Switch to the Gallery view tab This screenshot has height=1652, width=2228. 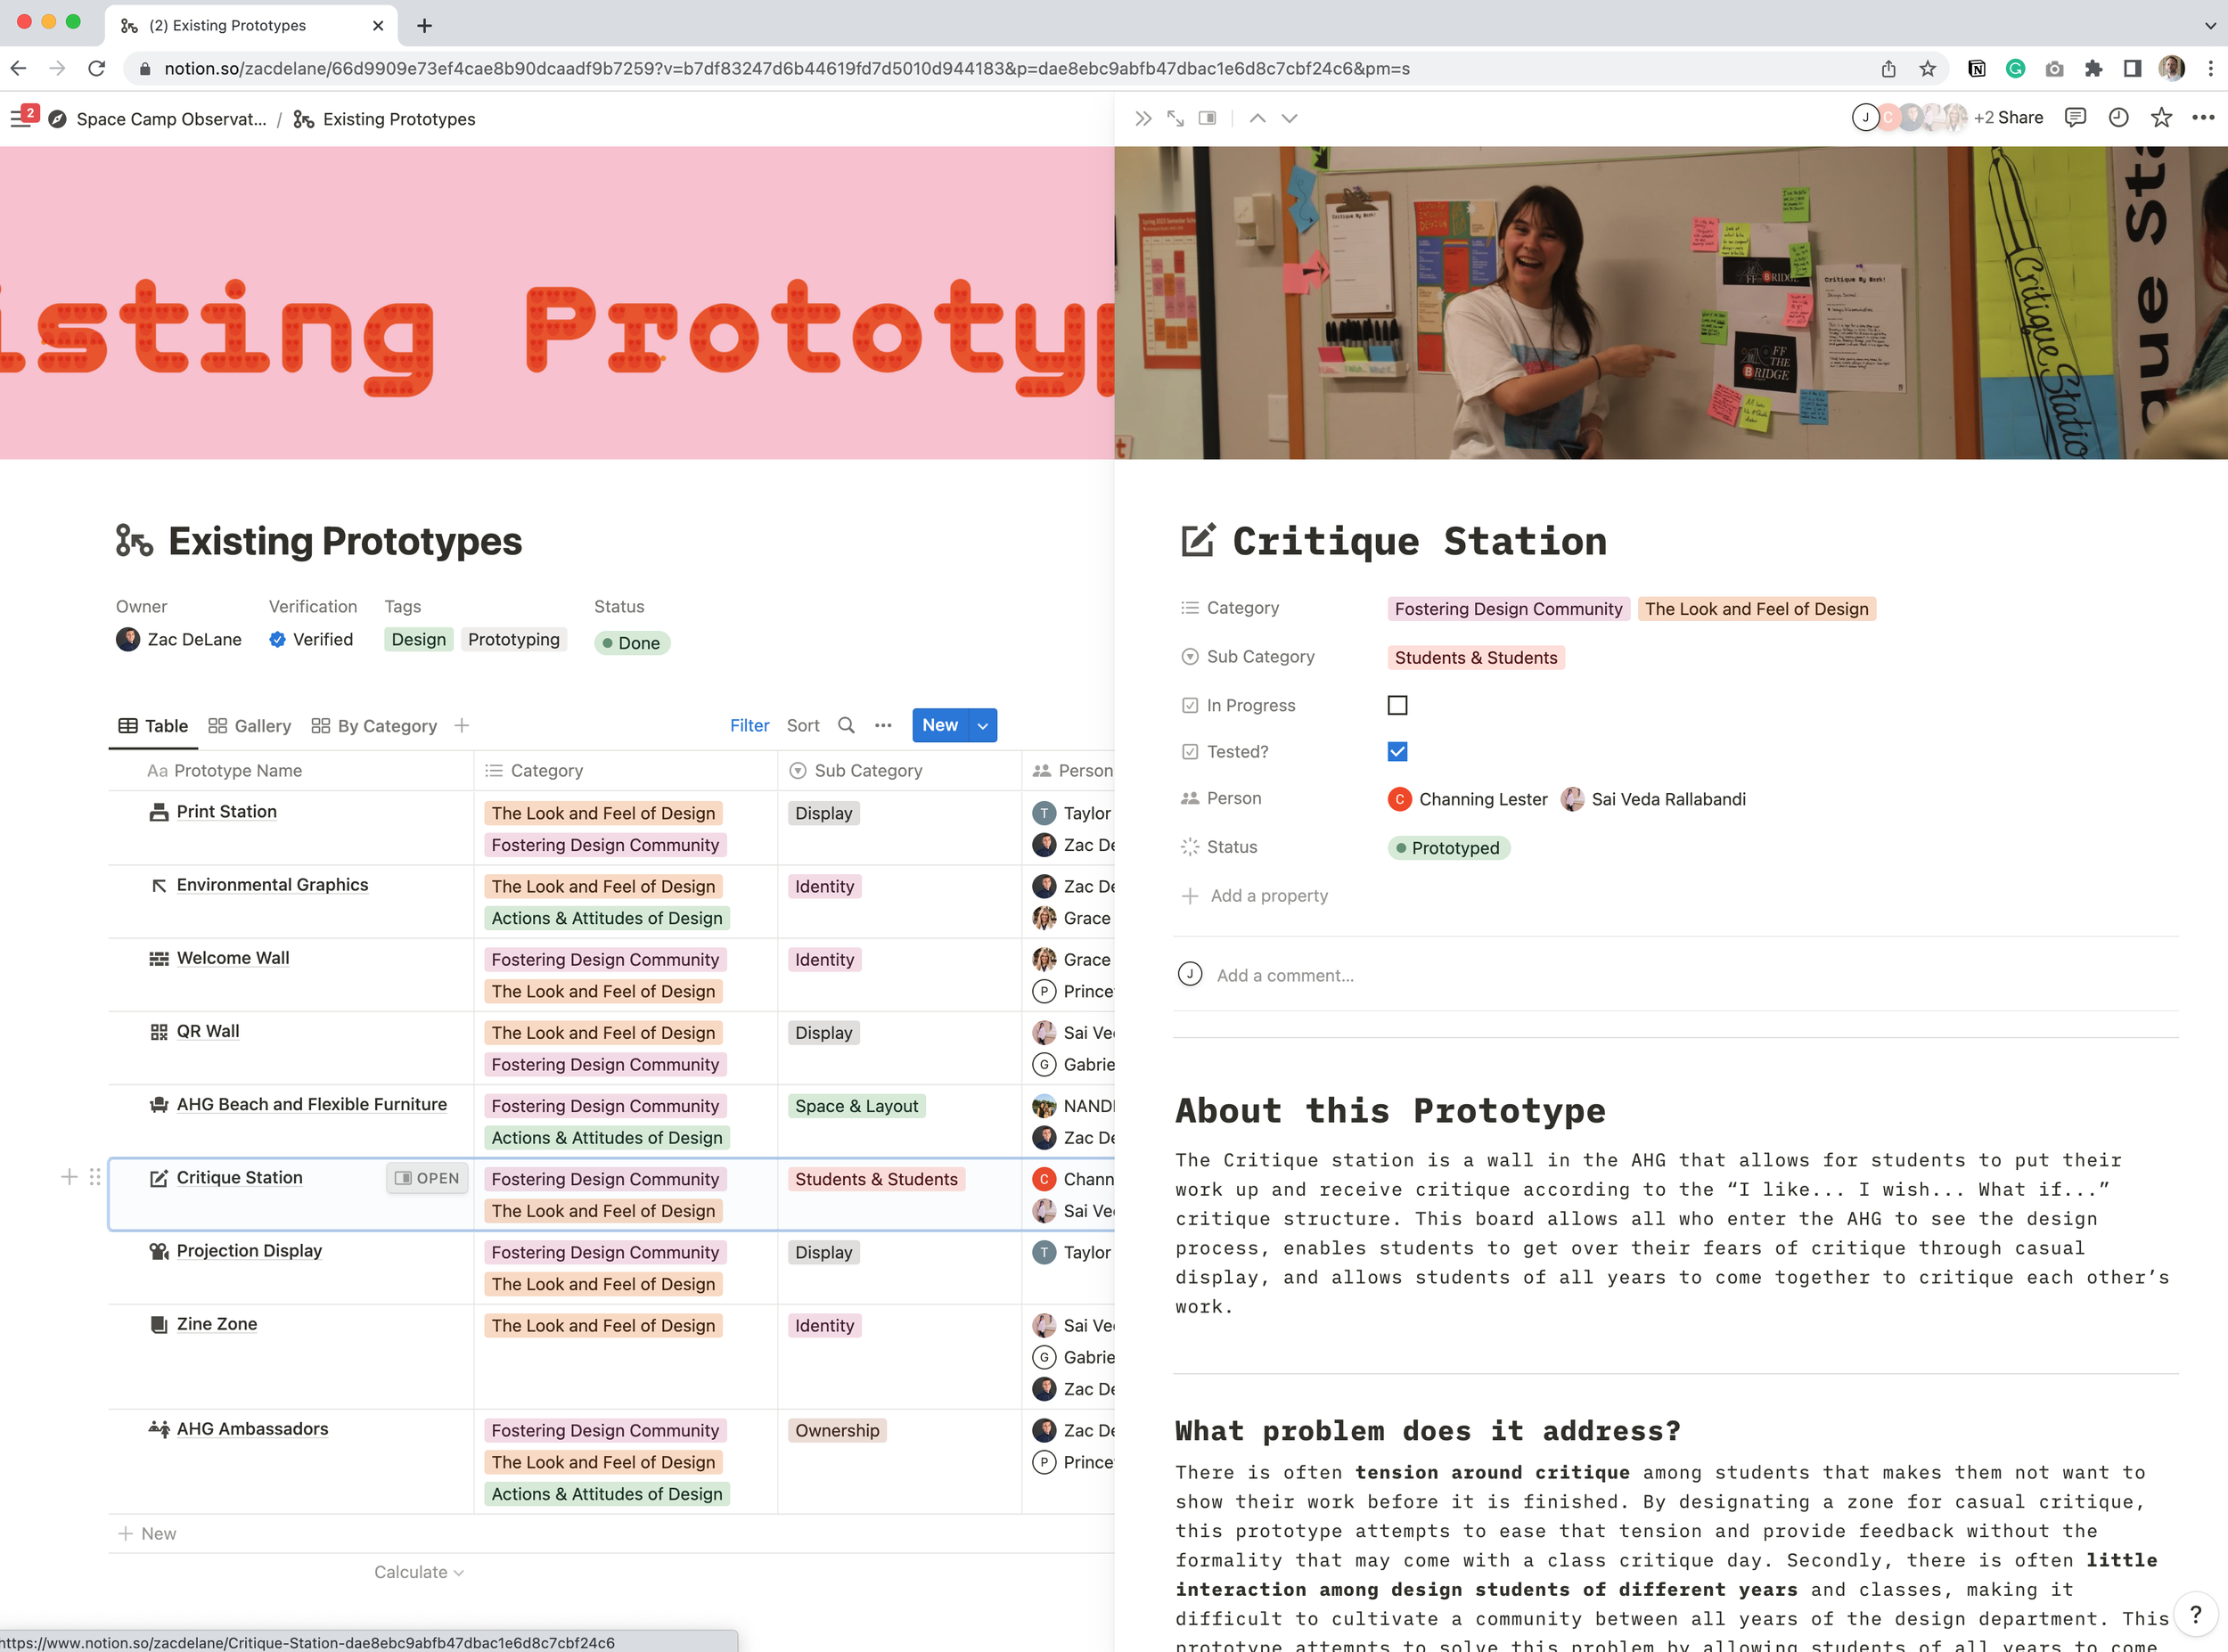pos(249,725)
